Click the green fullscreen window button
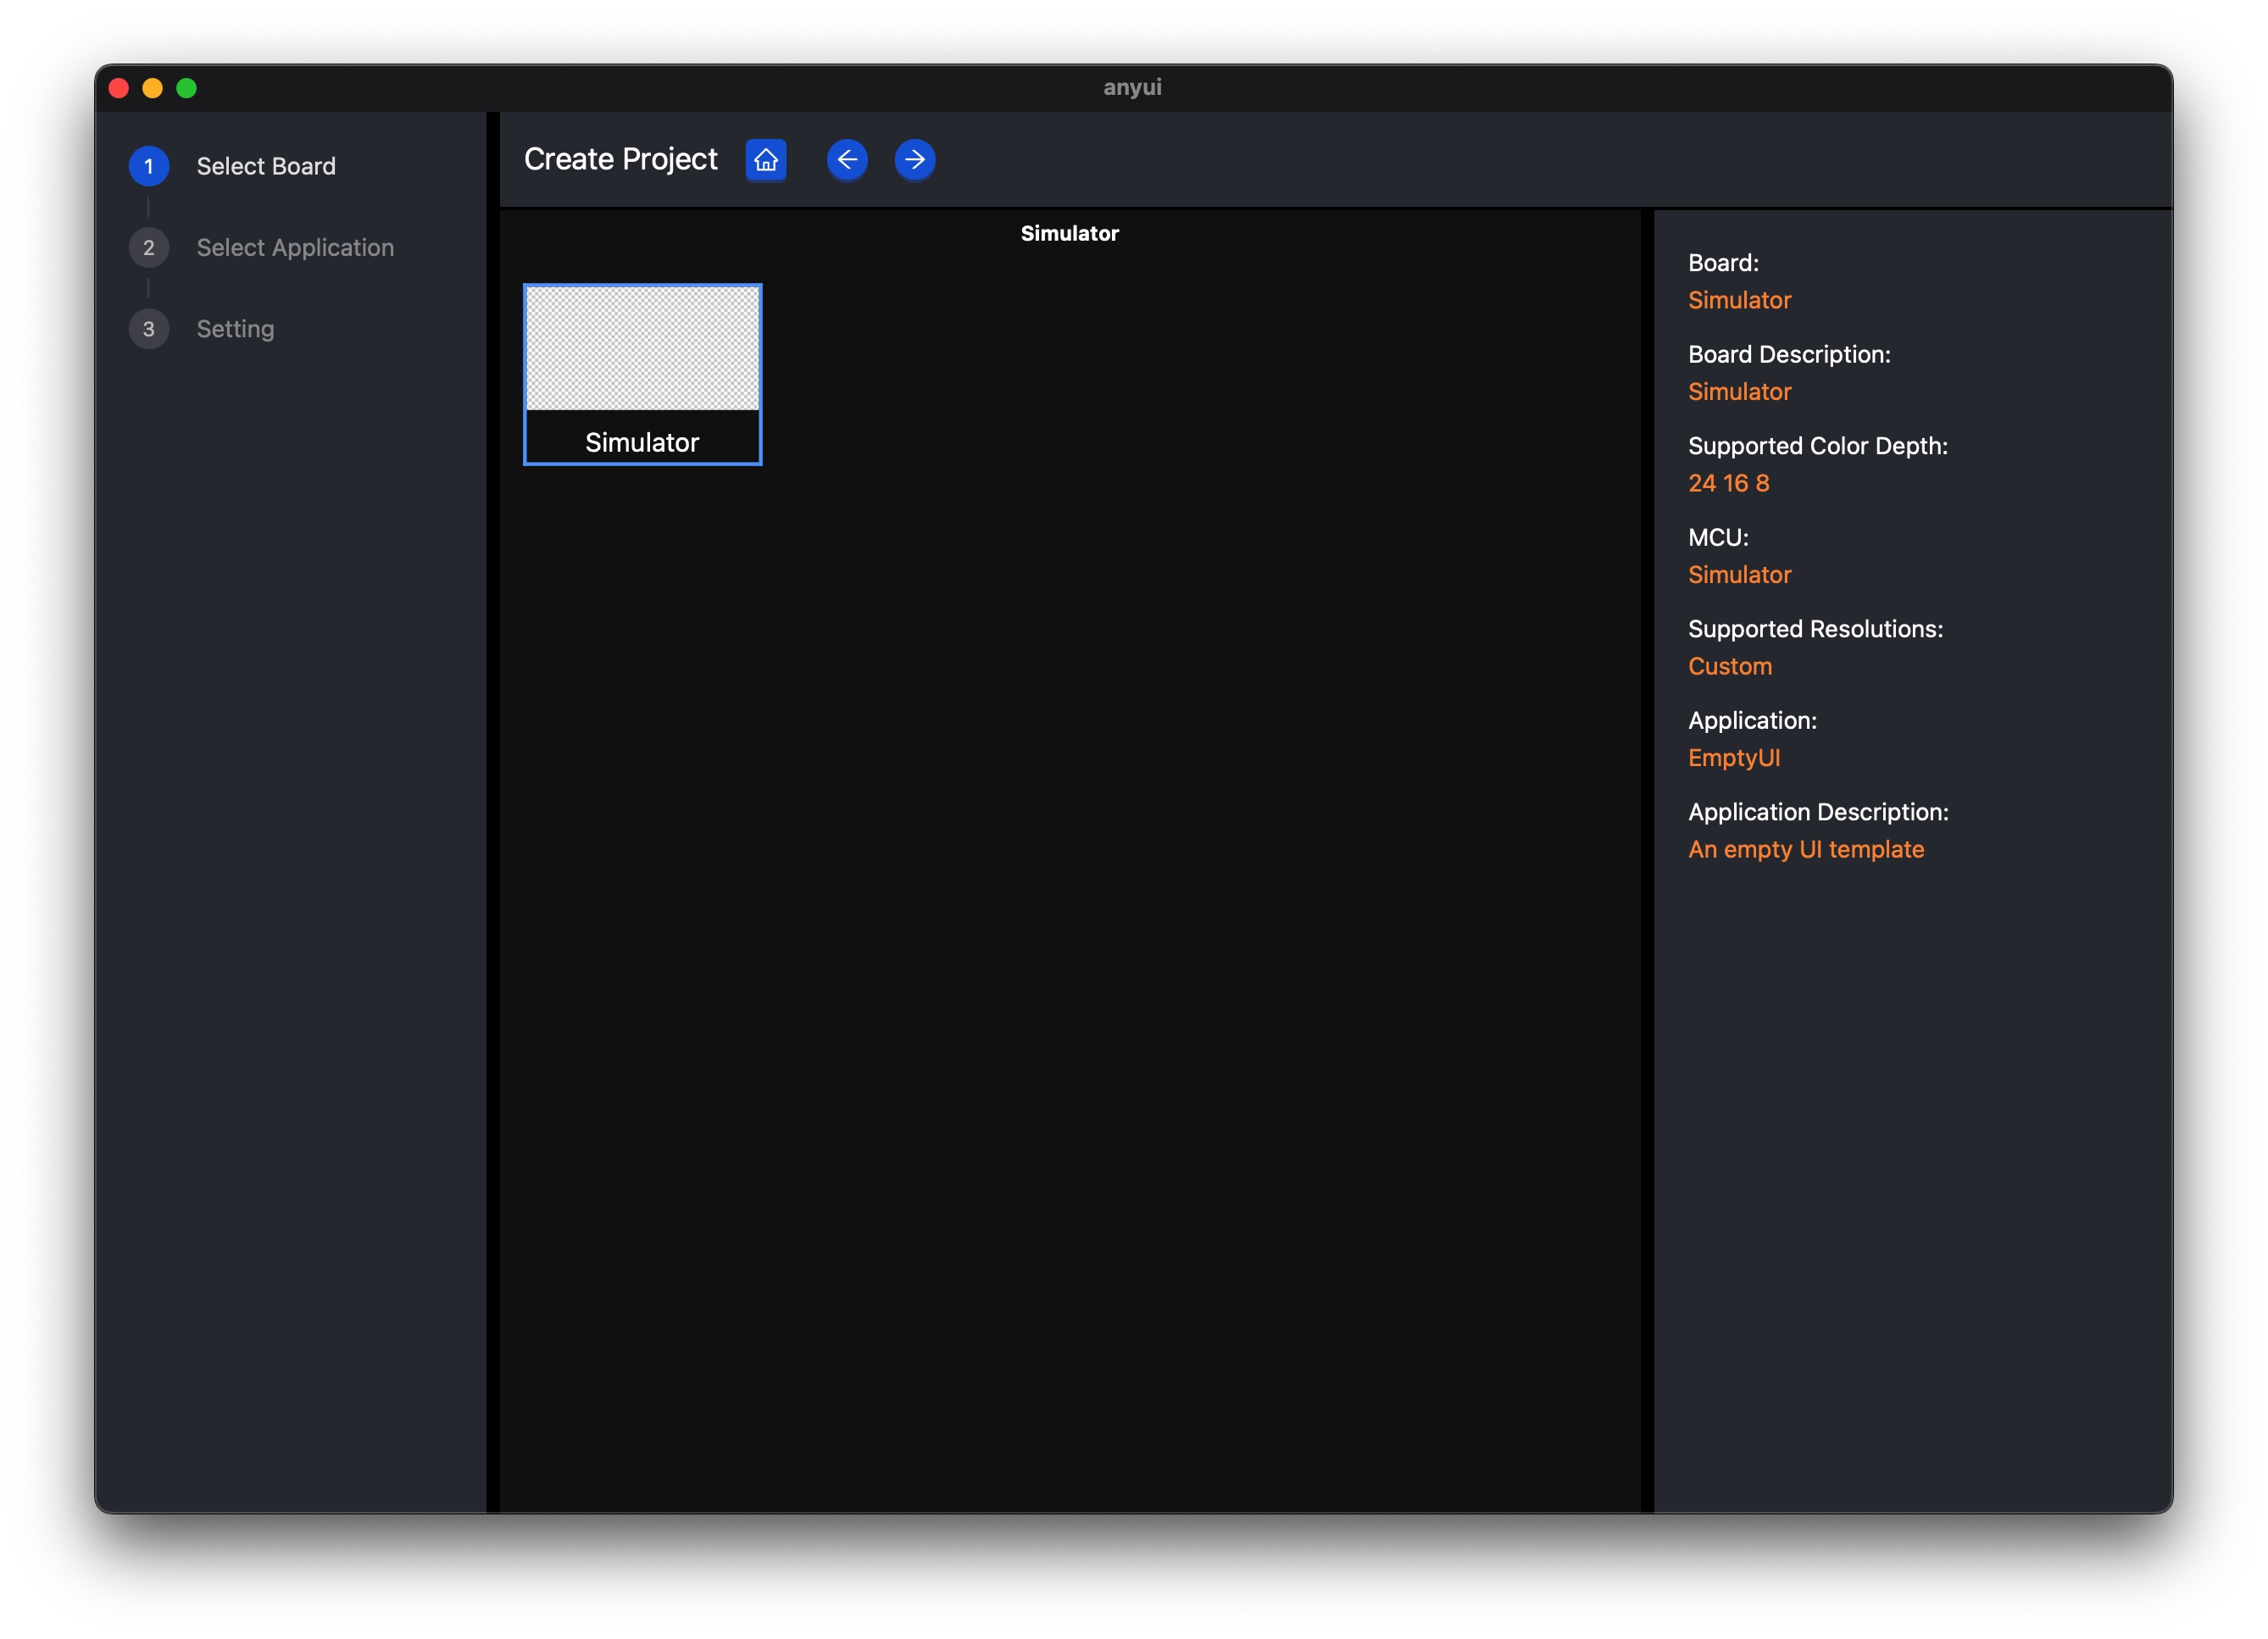 click(x=186, y=88)
